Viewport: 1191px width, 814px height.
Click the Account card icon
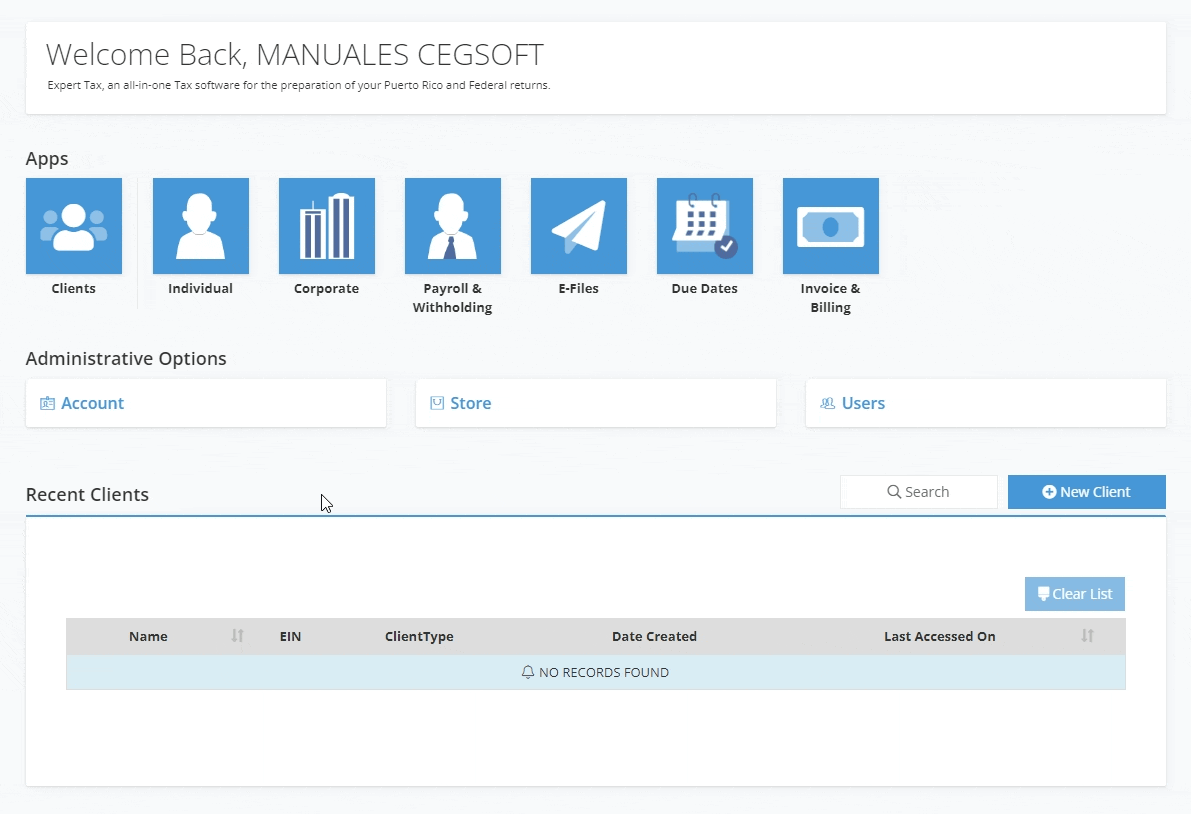click(x=47, y=404)
